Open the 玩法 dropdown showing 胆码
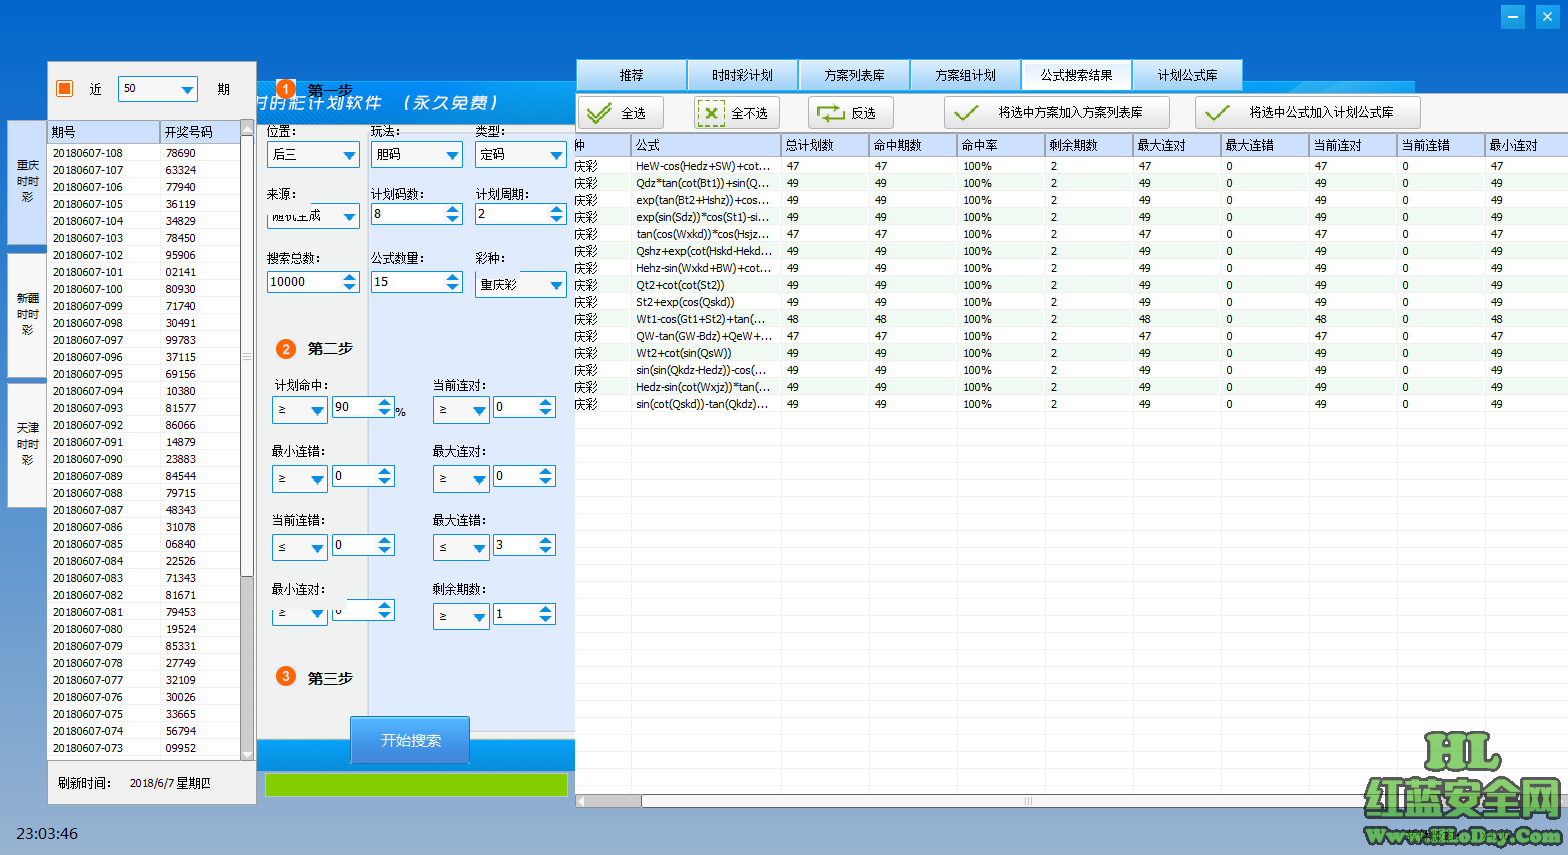Screen dimensions: 1568x855 tap(417, 155)
